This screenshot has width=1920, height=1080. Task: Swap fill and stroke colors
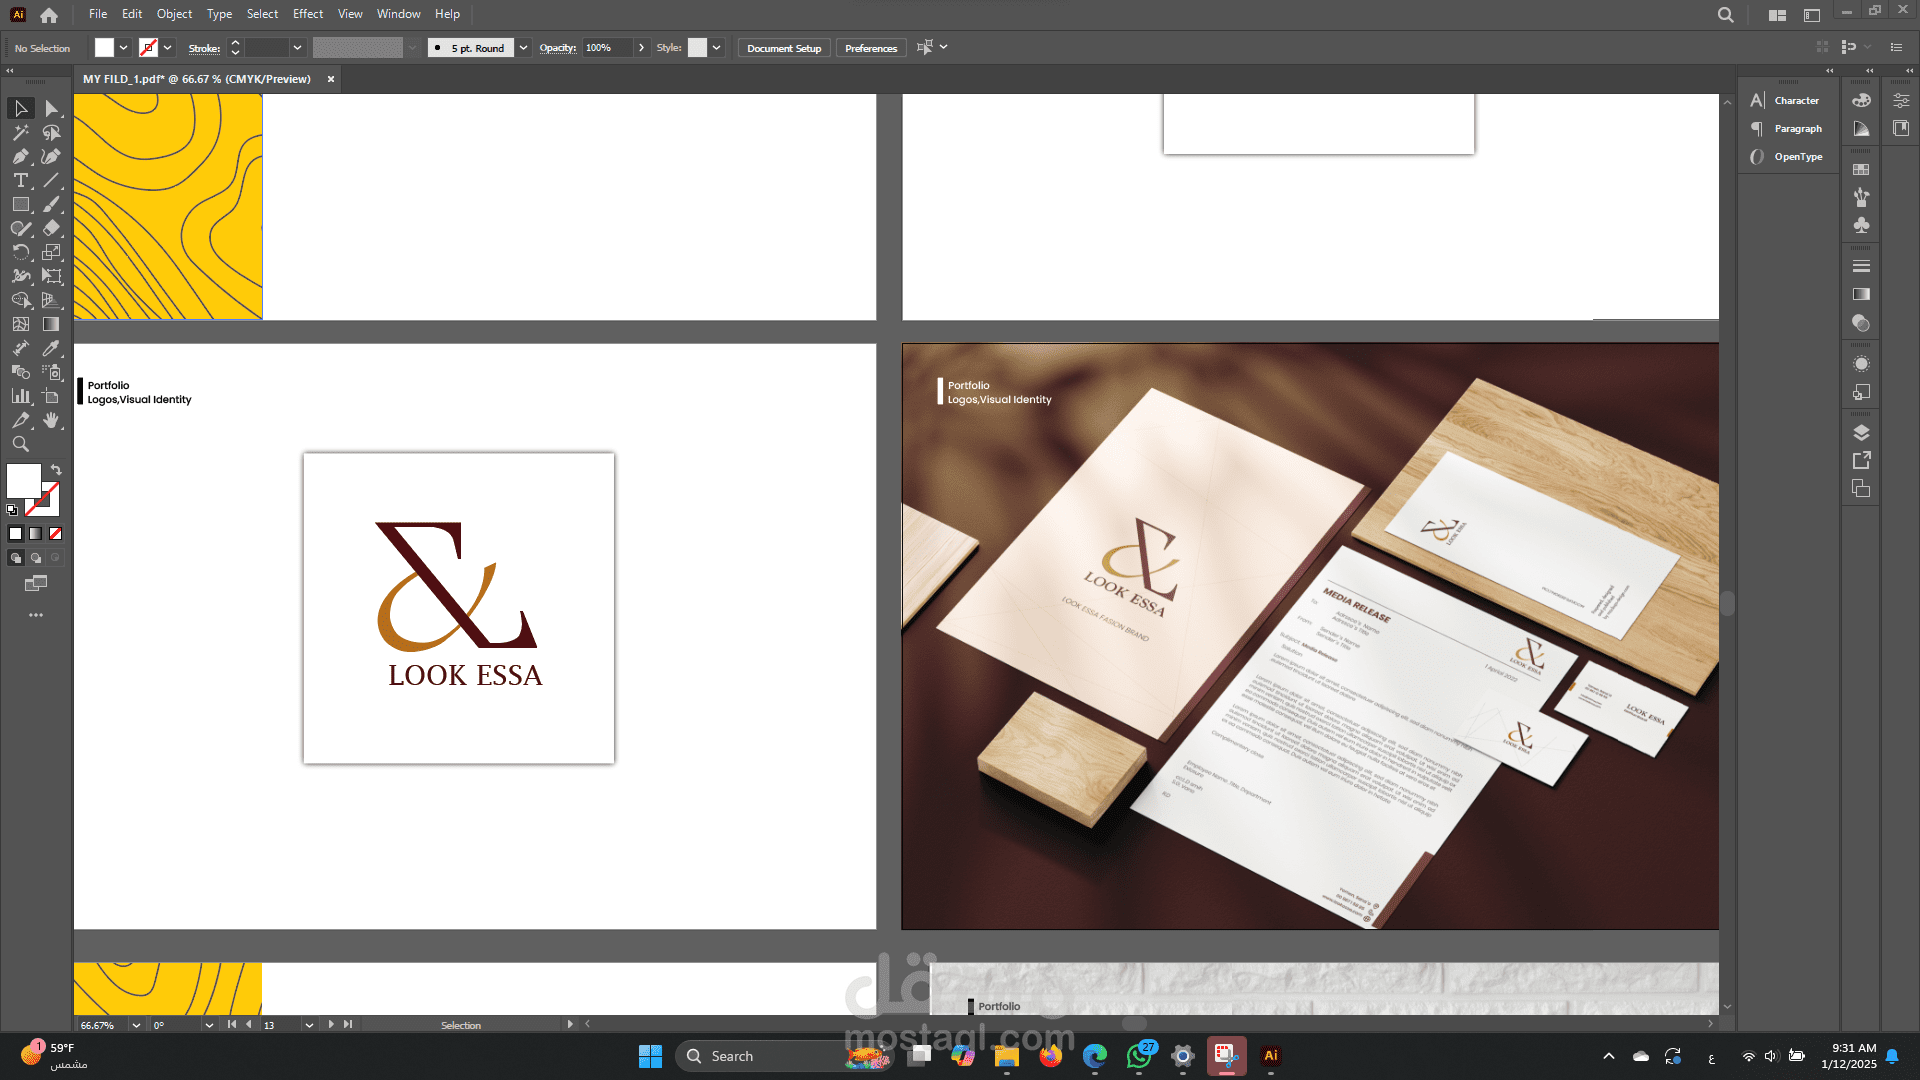tap(57, 469)
